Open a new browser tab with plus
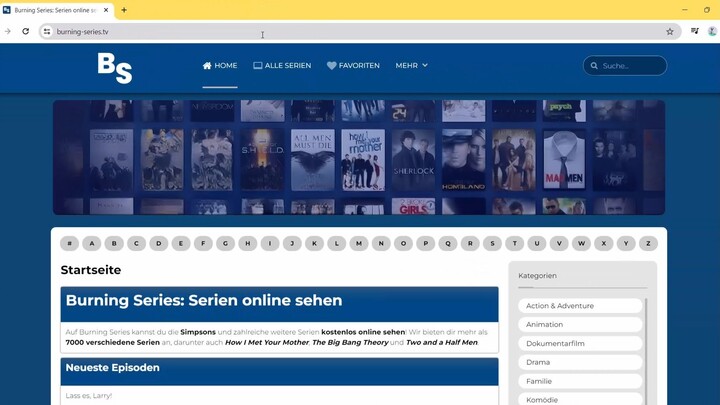This screenshot has height=405, width=720. coord(124,10)
